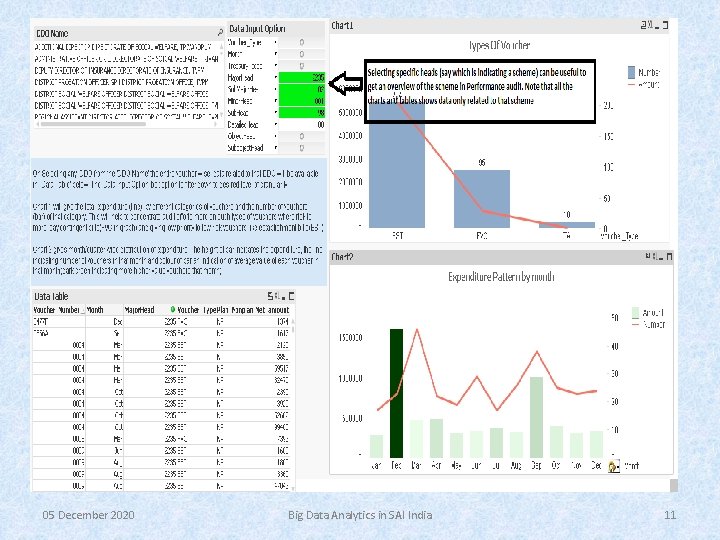Open Treasury_code dropdown in Data Input Option
This screenshot has height=540, width=720.
276,66
